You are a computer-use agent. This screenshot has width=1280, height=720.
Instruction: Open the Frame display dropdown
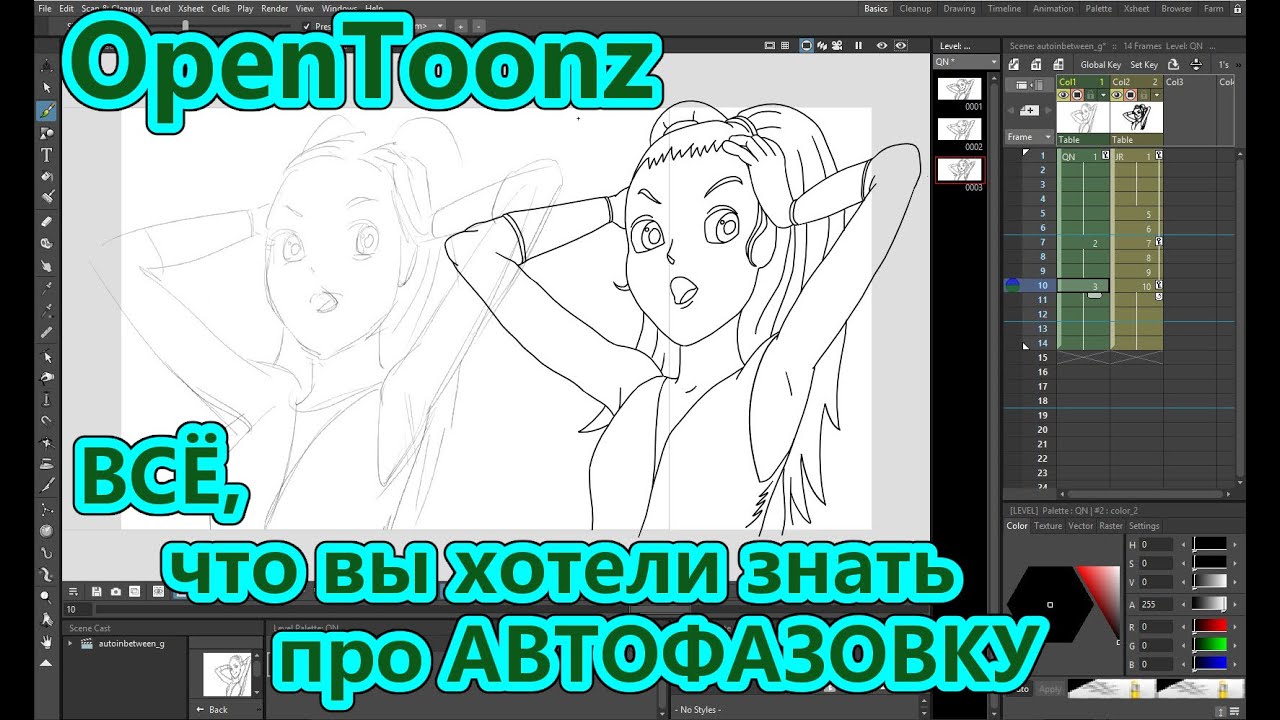[1030, 137]
